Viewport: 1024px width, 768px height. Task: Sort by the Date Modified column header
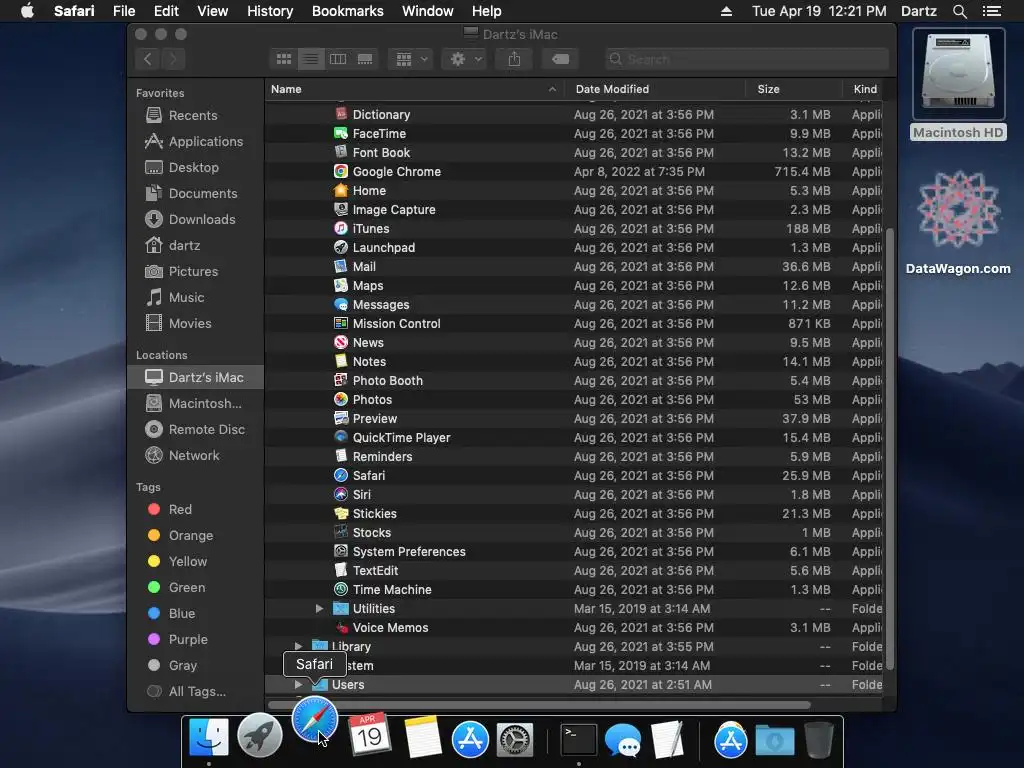tap(654, 89)
